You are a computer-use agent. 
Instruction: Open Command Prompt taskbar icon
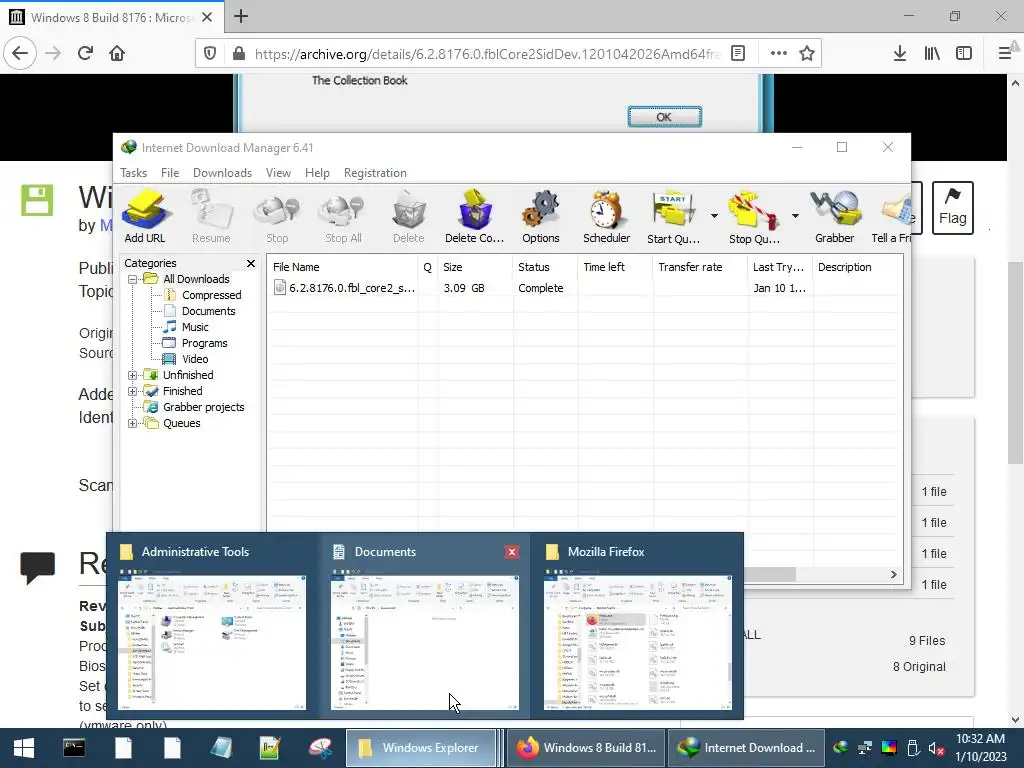click(74, 748)
